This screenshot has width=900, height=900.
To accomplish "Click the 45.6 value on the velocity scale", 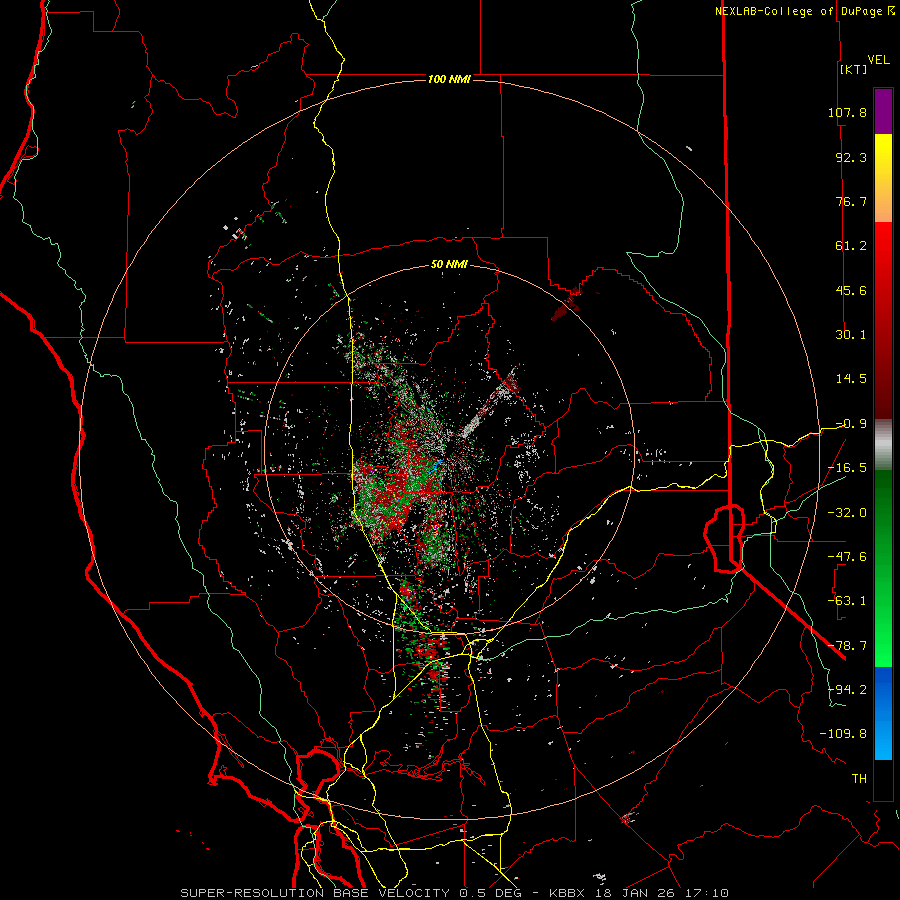I will tap(851, 290).
